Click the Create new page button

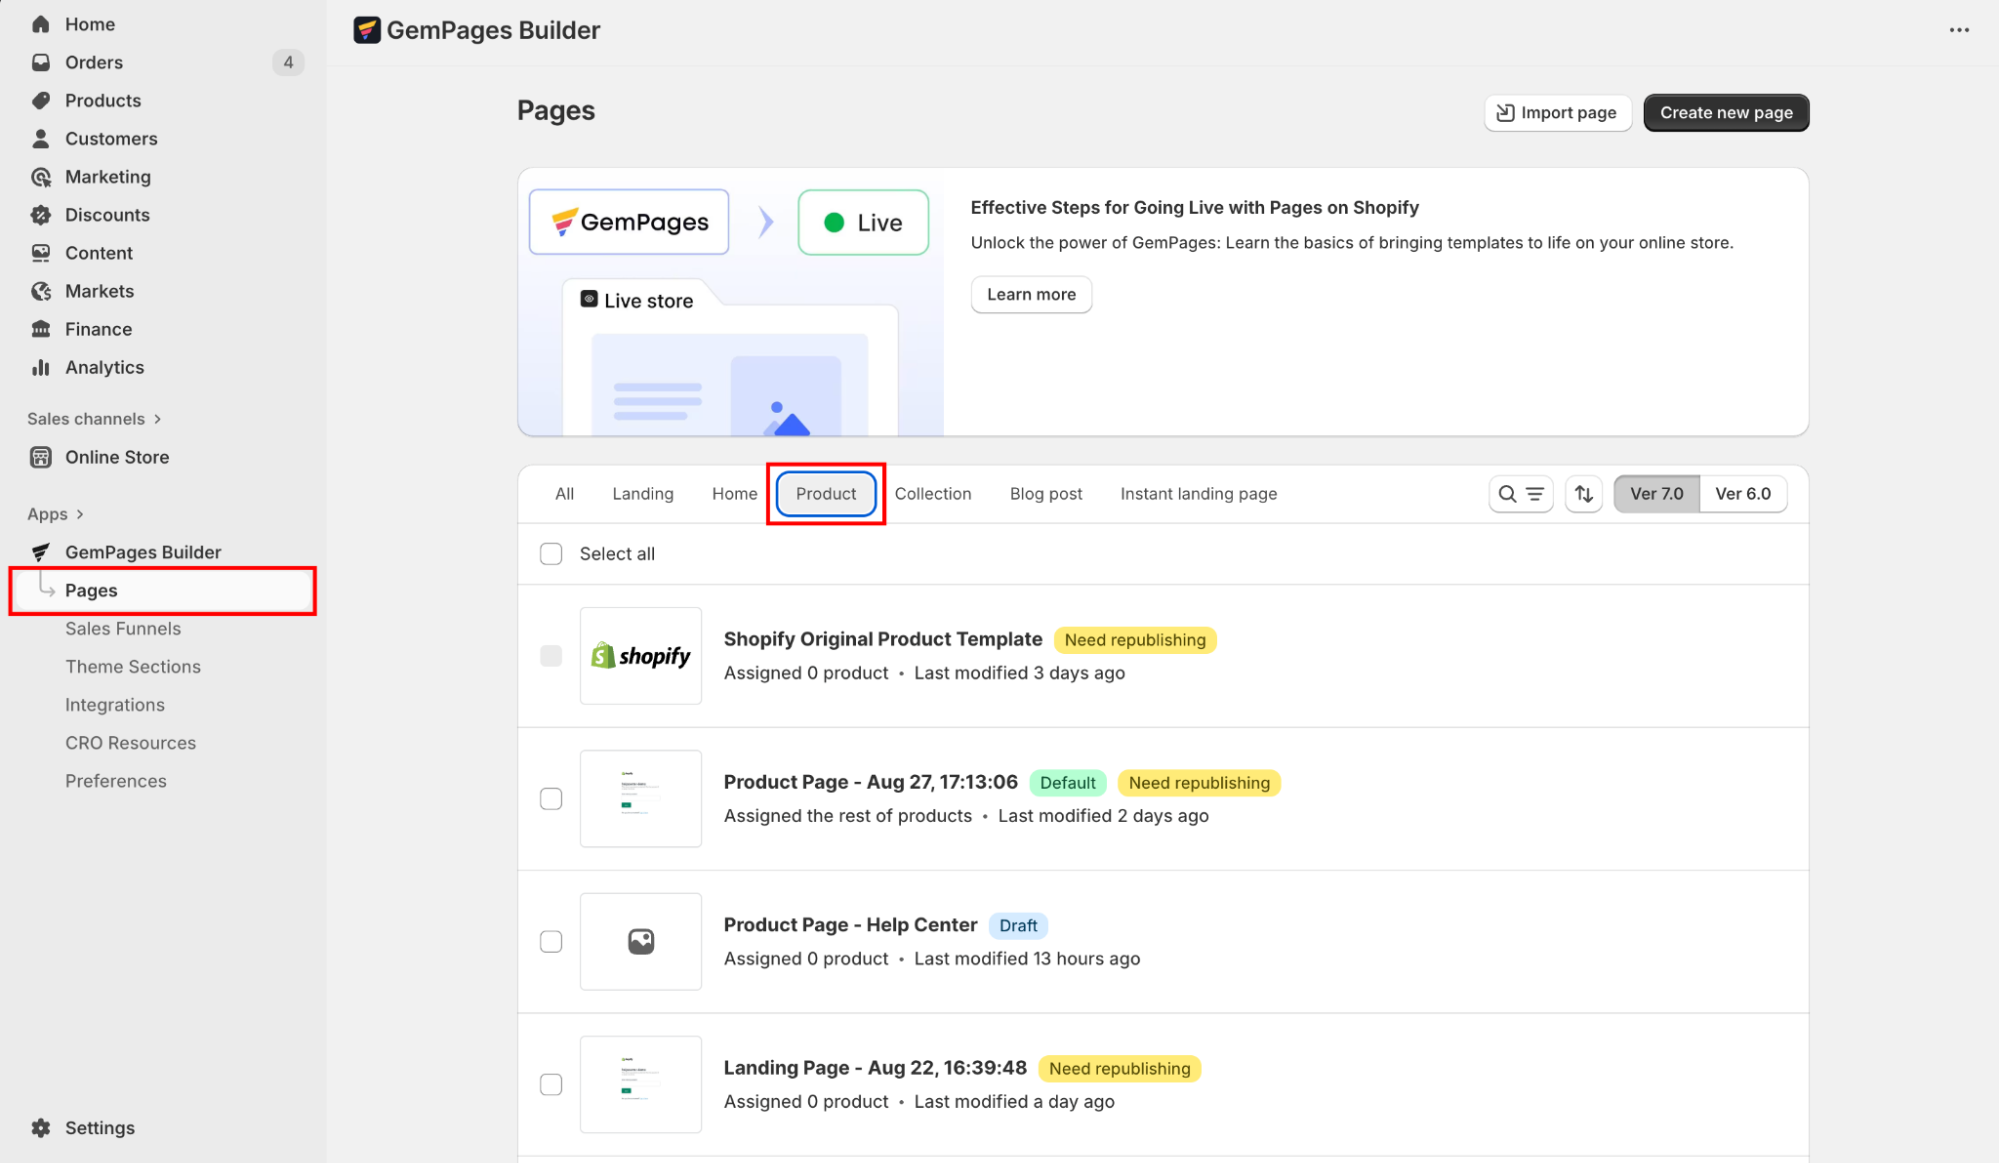coord(1725,113)
